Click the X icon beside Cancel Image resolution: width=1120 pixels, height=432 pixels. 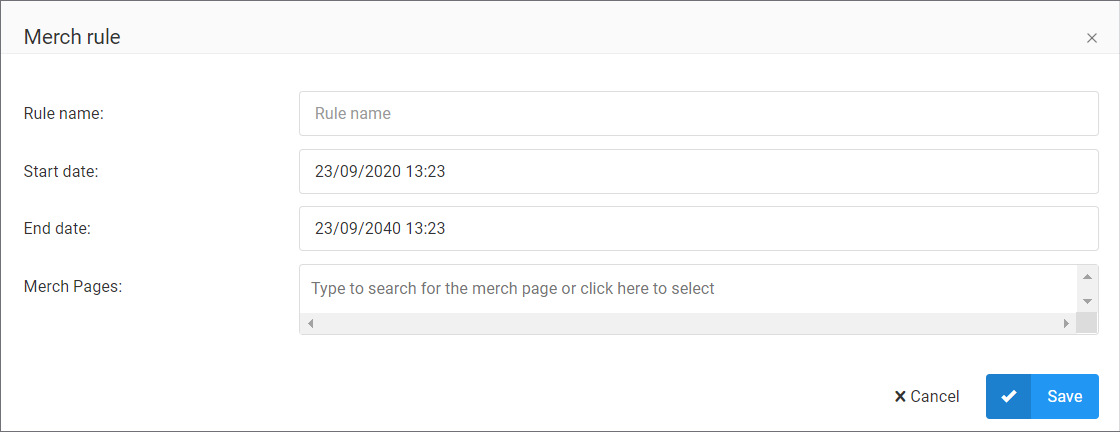(x=900, y=396)
